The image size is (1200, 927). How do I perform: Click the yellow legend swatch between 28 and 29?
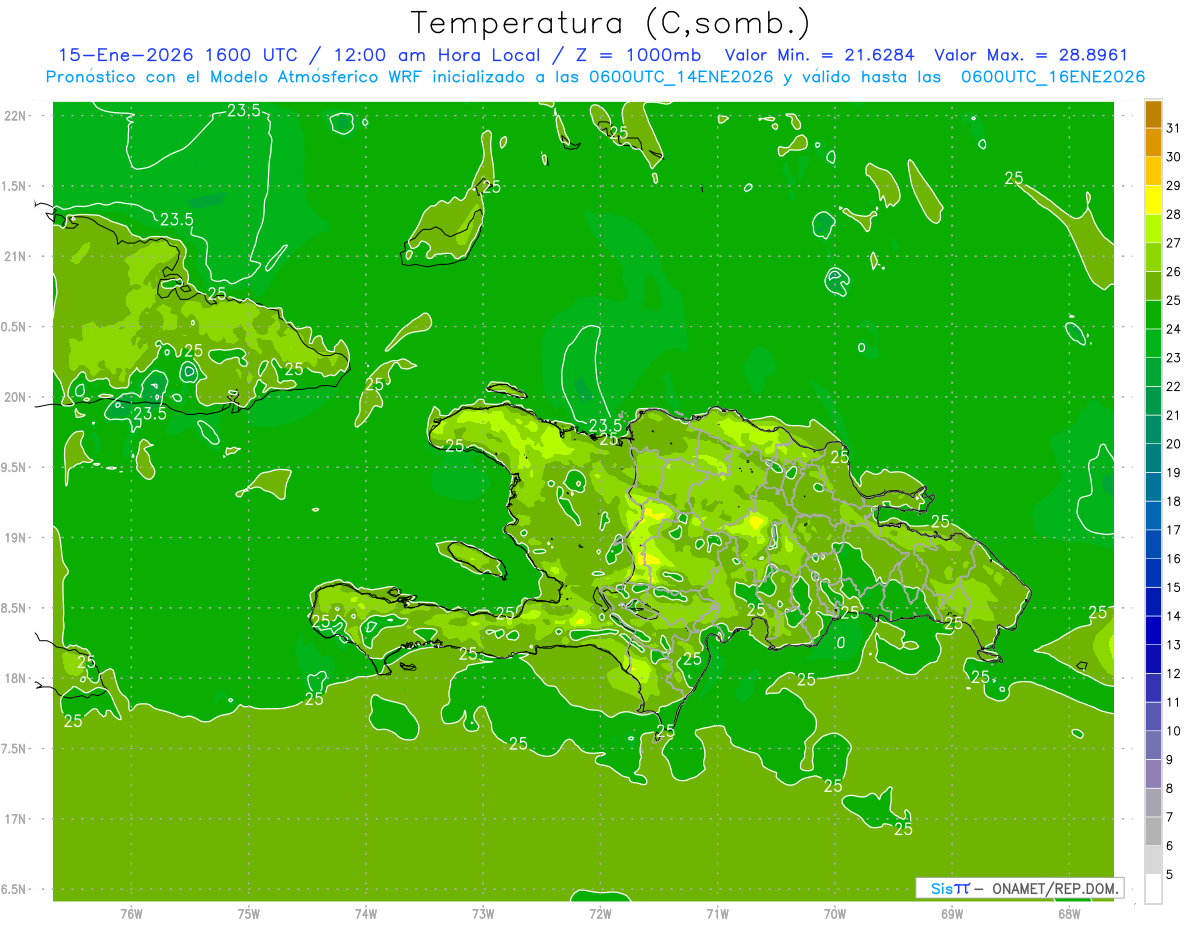coord(1153,200)
